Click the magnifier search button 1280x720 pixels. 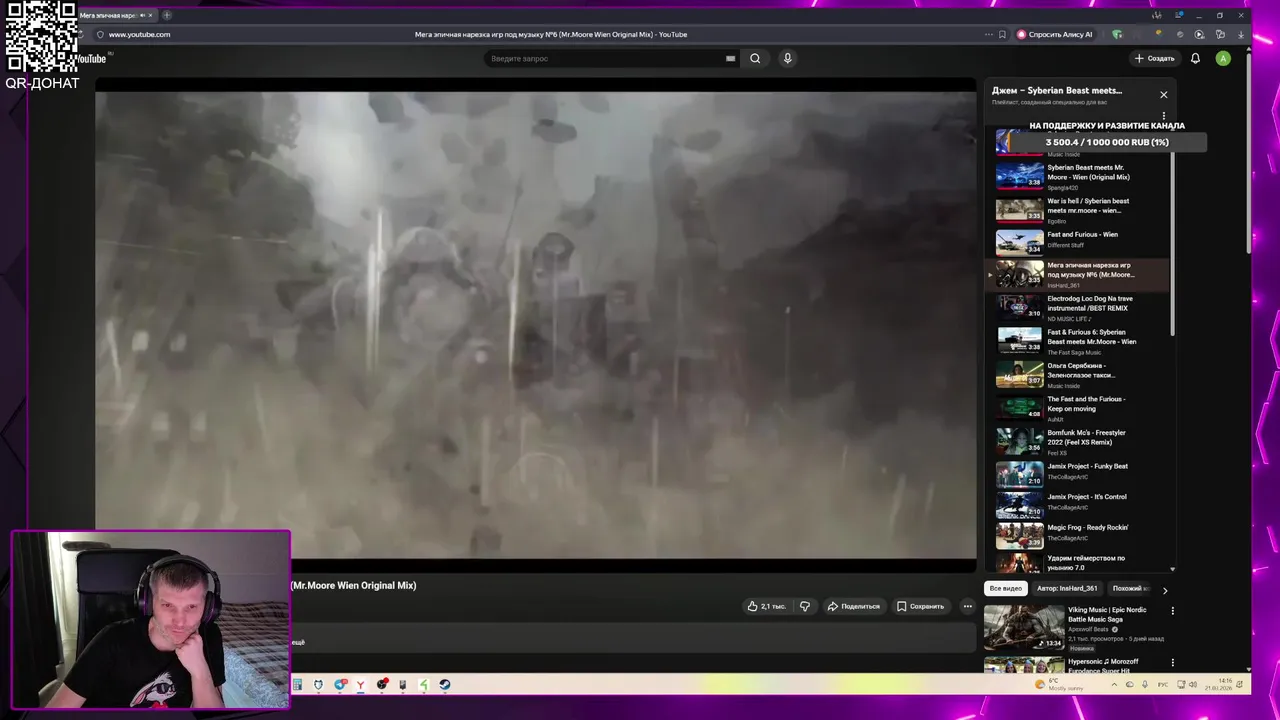pyautogui.click(x=755, y=58)
